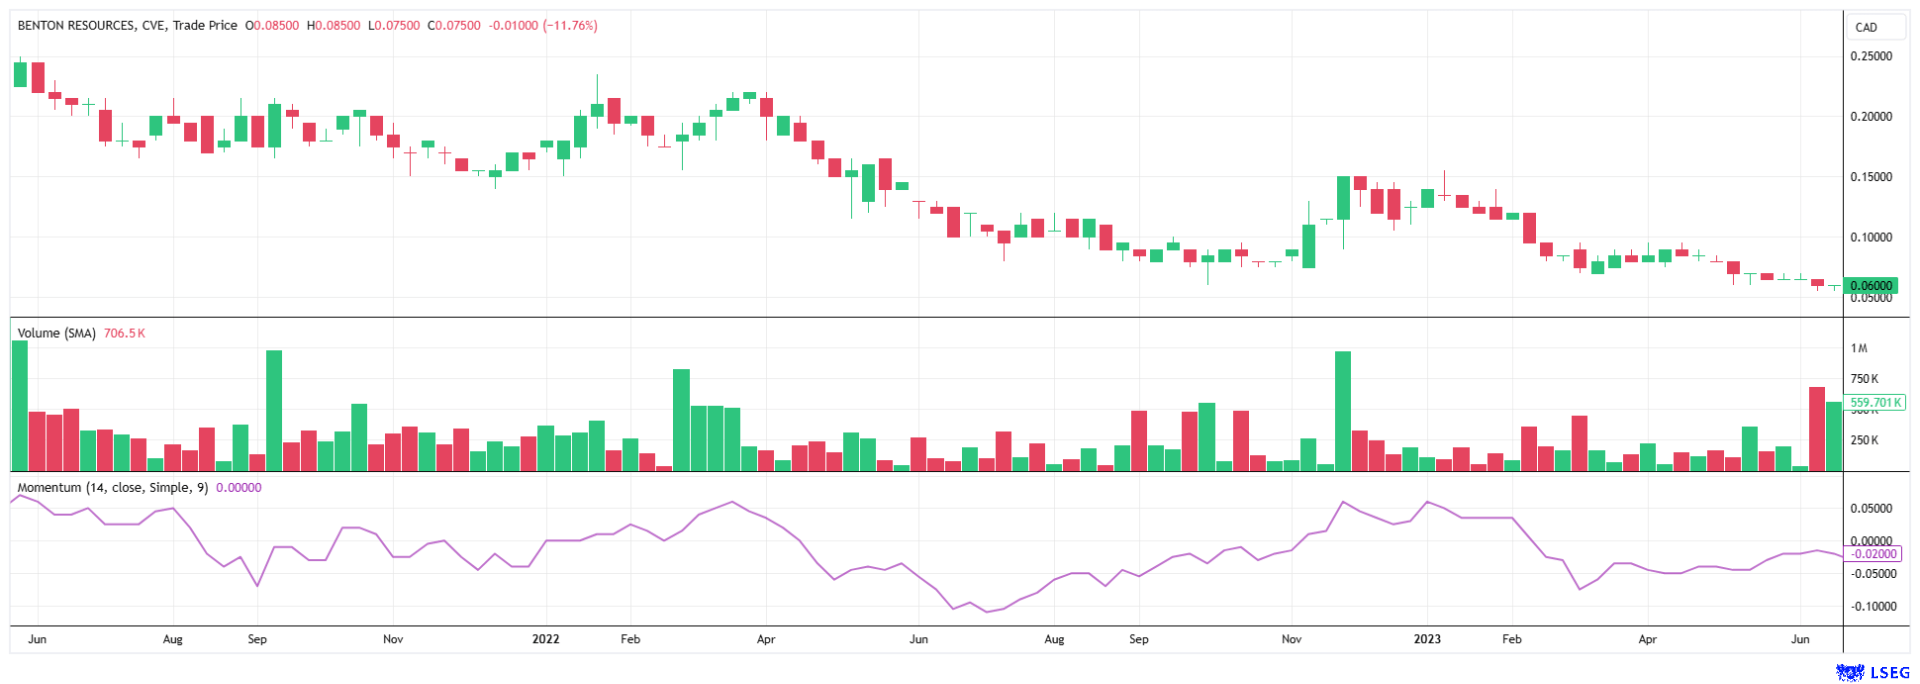Click the 1 M volume axis label
The height and width of the screenshot is (684, 1920).
coord(1859,349)
